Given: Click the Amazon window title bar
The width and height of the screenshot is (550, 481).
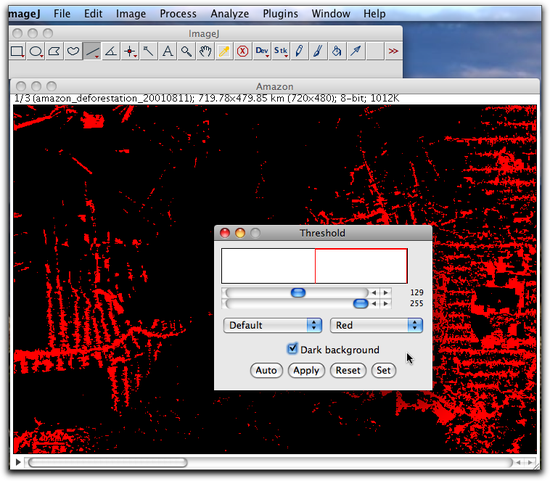Looking at the screenshot, I should click(x=275, y=86).
